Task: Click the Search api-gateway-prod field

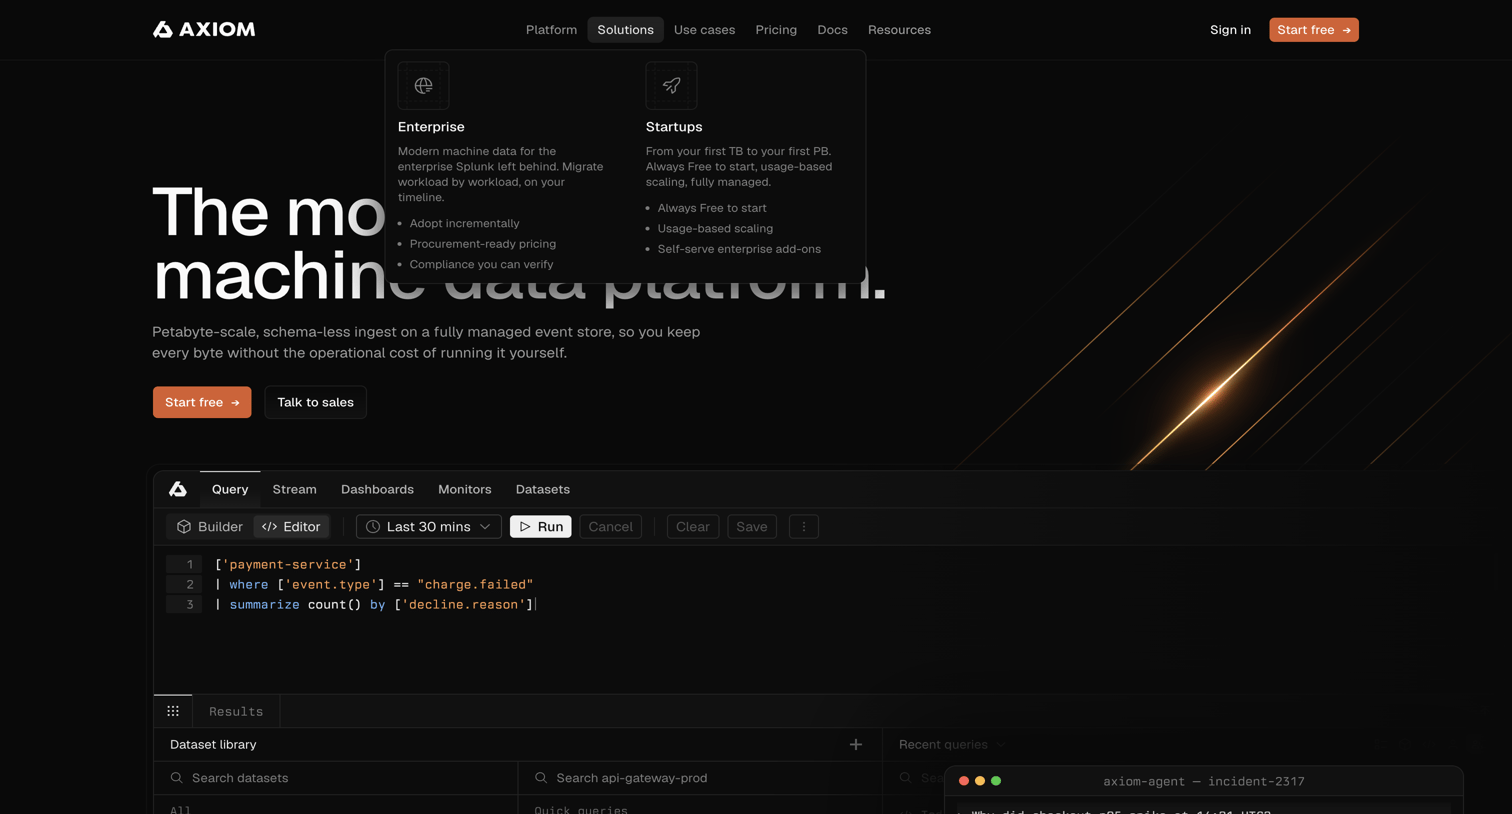Action: [700, 778]
